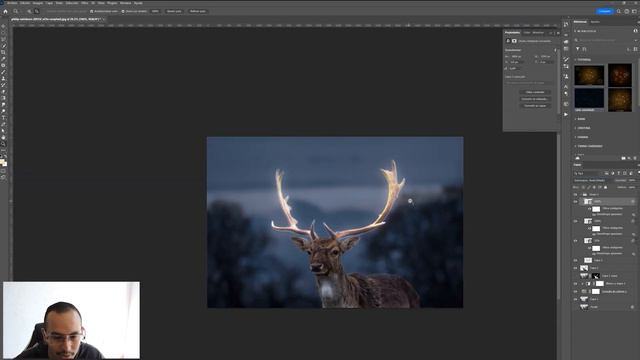Open the Archivo menu
The height and width of the screenshot is (360, 640).
click(12, 3)
